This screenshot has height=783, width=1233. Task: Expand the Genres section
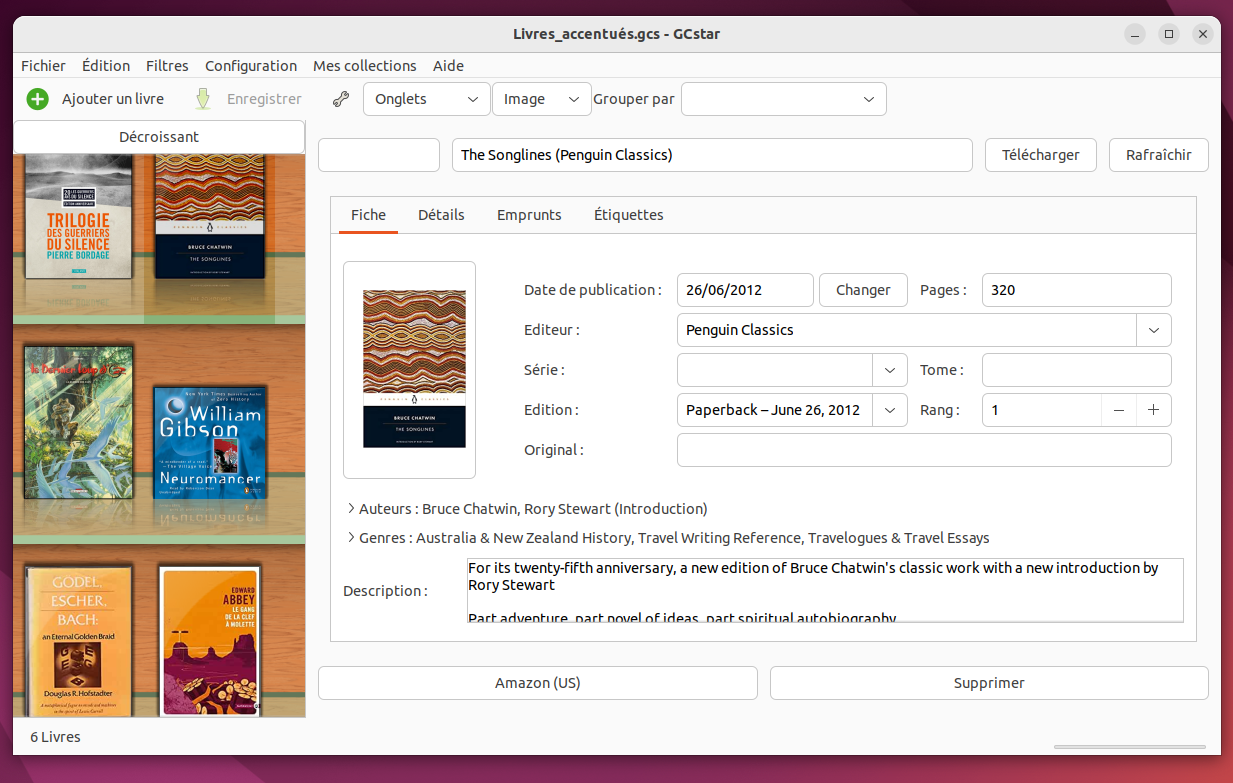(351, 538)
